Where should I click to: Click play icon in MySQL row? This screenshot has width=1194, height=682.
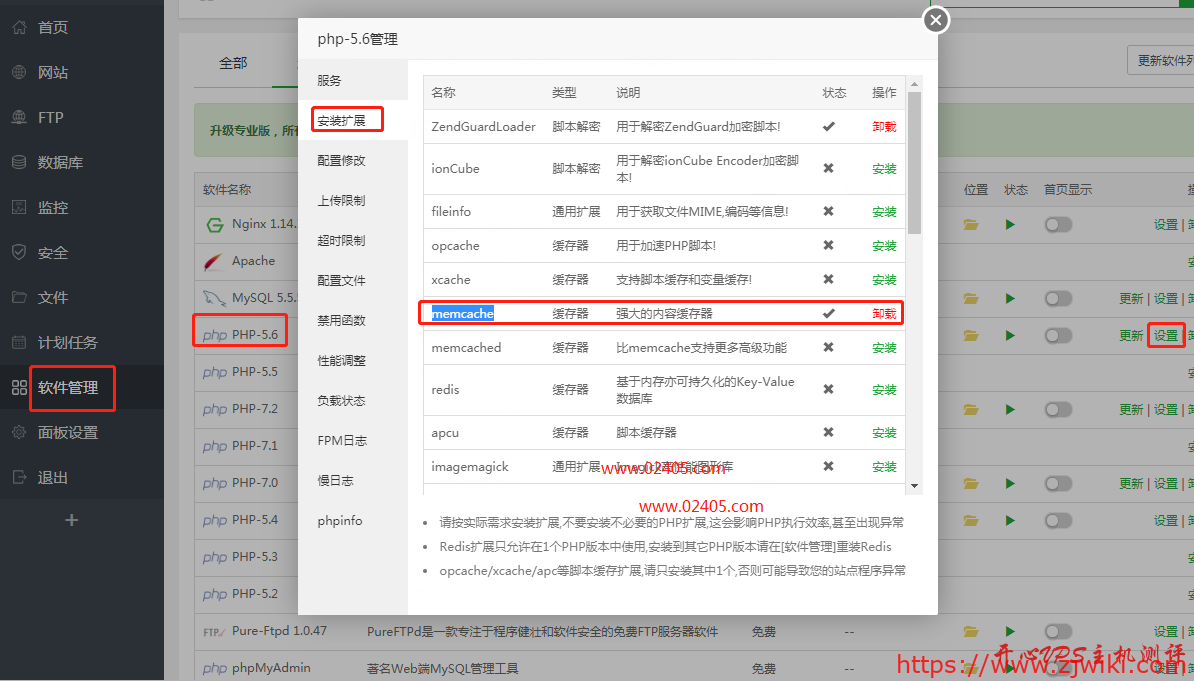tap(1010, 298)
